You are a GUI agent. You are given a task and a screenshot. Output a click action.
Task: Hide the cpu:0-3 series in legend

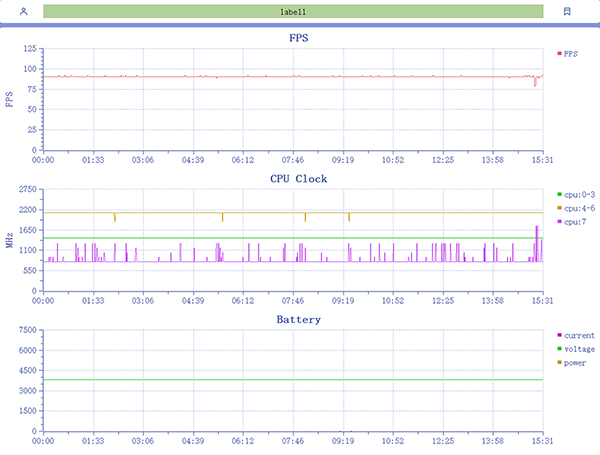point(577,194)
